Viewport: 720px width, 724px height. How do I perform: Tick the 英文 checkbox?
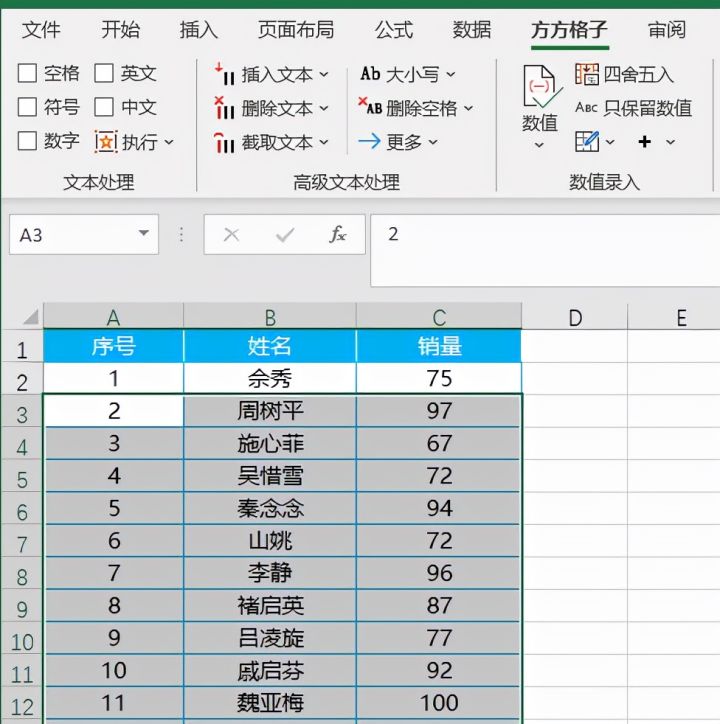[x=104, y=73]
